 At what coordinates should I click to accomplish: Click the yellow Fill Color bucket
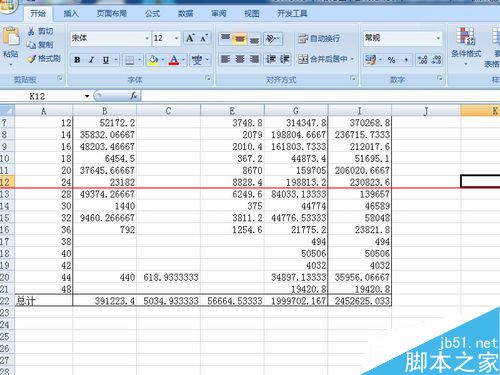(153, 60)
